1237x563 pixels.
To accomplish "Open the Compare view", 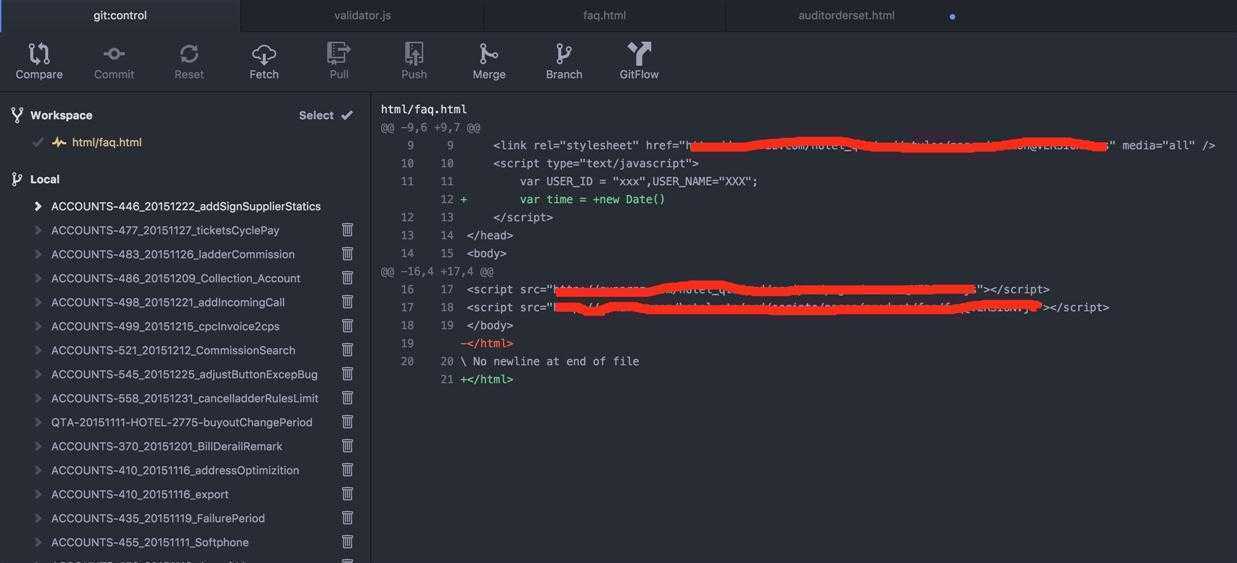I will pos(39,61).
